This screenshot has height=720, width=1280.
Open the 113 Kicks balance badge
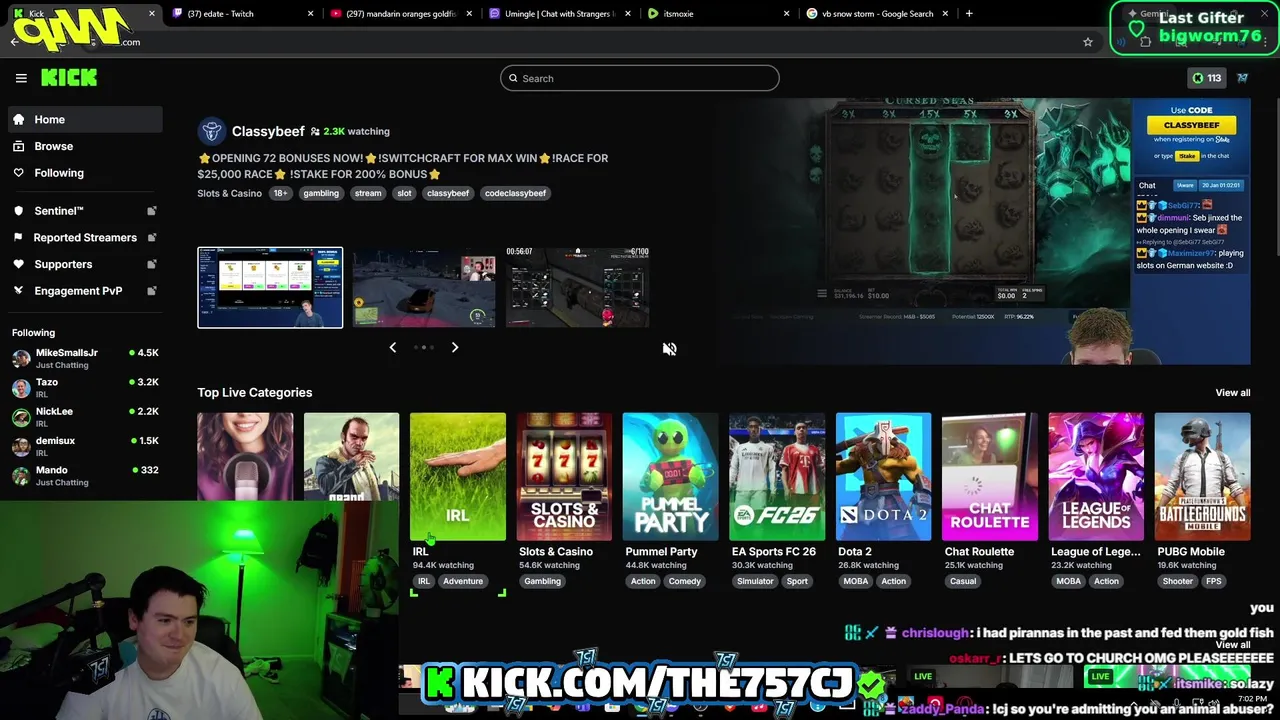tap(1207, 78)
